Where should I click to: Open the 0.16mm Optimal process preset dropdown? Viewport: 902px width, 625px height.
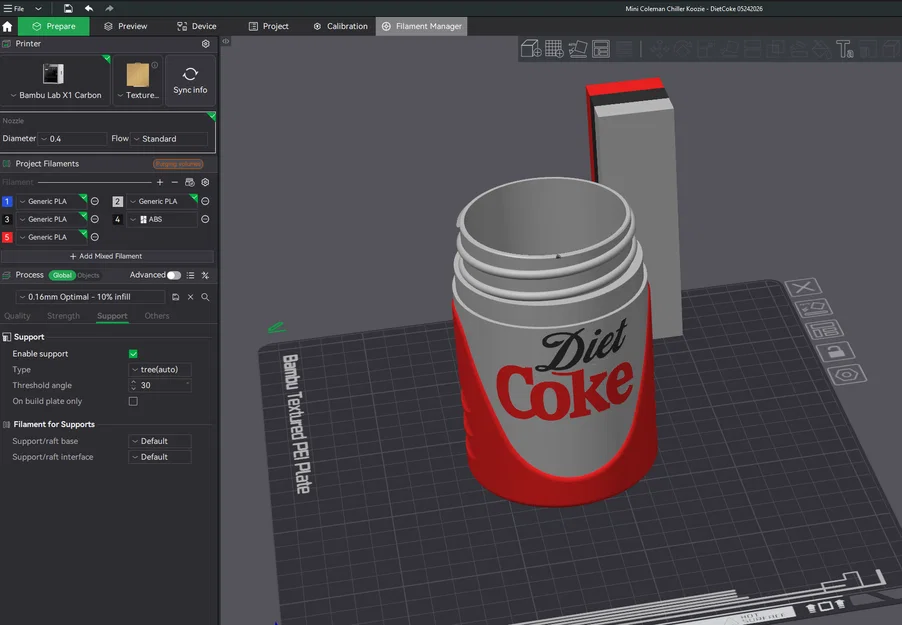(90, 297)
